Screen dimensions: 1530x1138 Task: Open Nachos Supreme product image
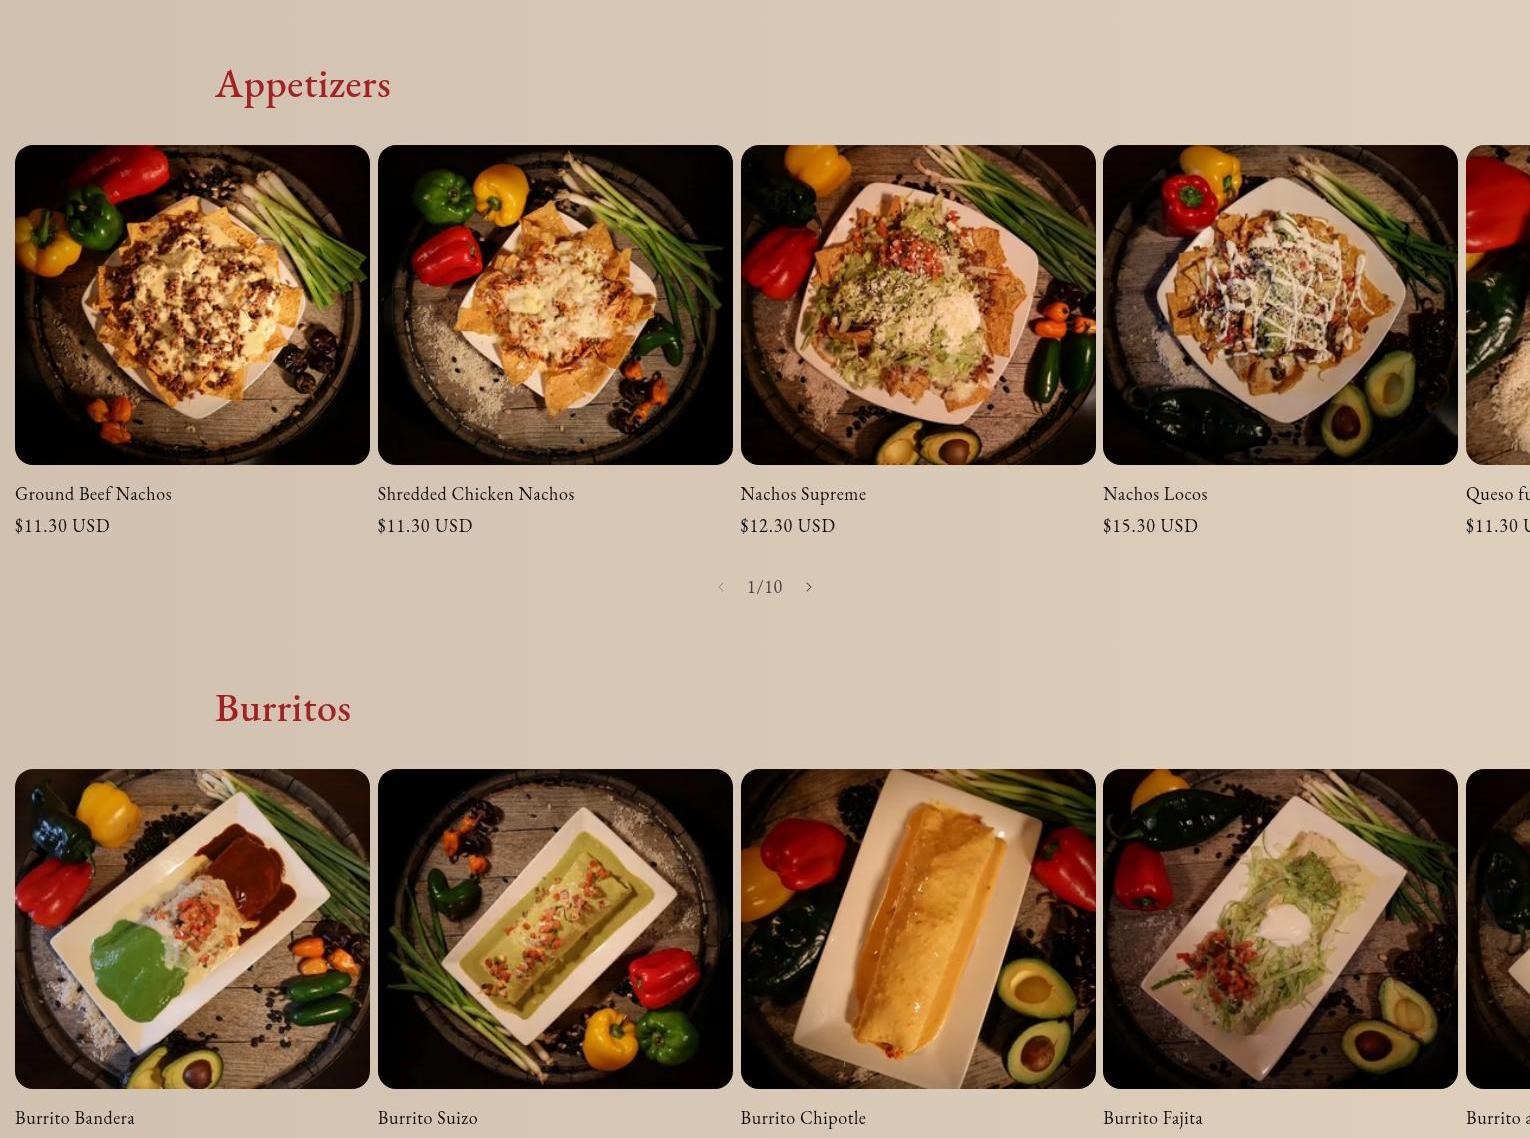tap(918, 305)
